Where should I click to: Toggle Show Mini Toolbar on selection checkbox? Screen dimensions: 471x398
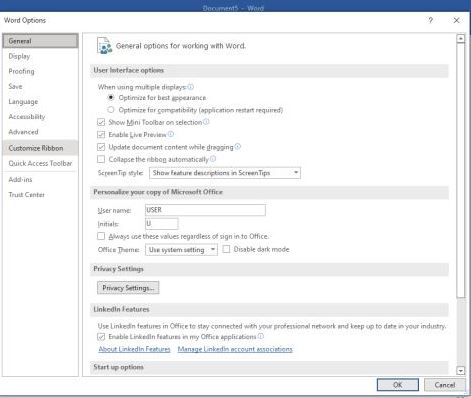[101, 122]
